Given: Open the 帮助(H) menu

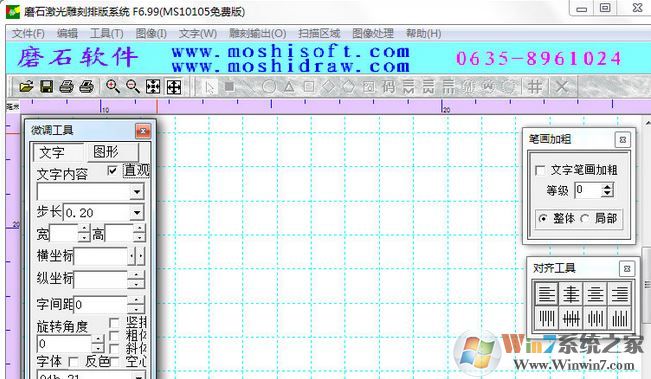Looking at the screenshot, I should pyautogui.click(x=423, y=33).
